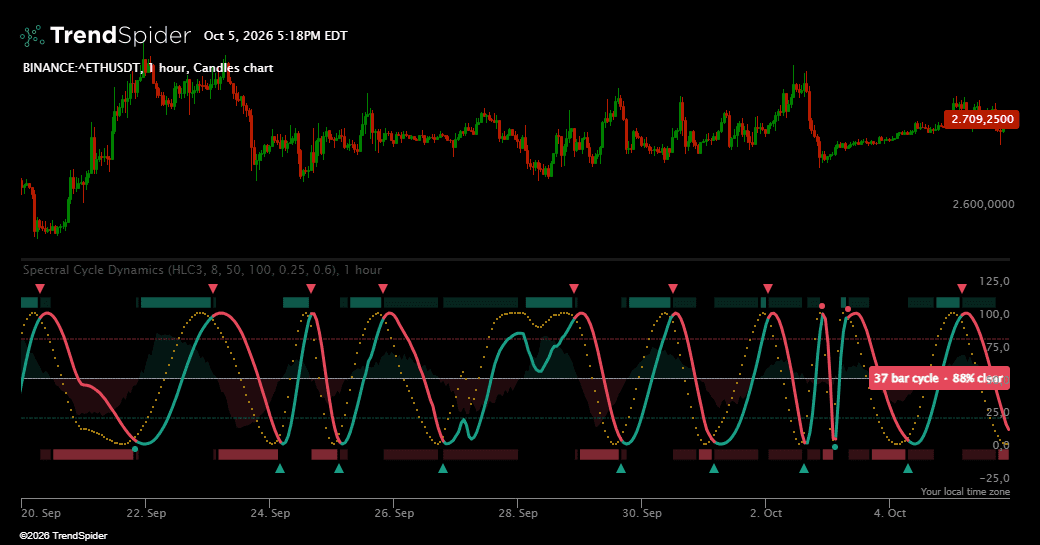Click the "24. Sep" date label
Viewport: 1040px width, 545px height.
point(270,513)
